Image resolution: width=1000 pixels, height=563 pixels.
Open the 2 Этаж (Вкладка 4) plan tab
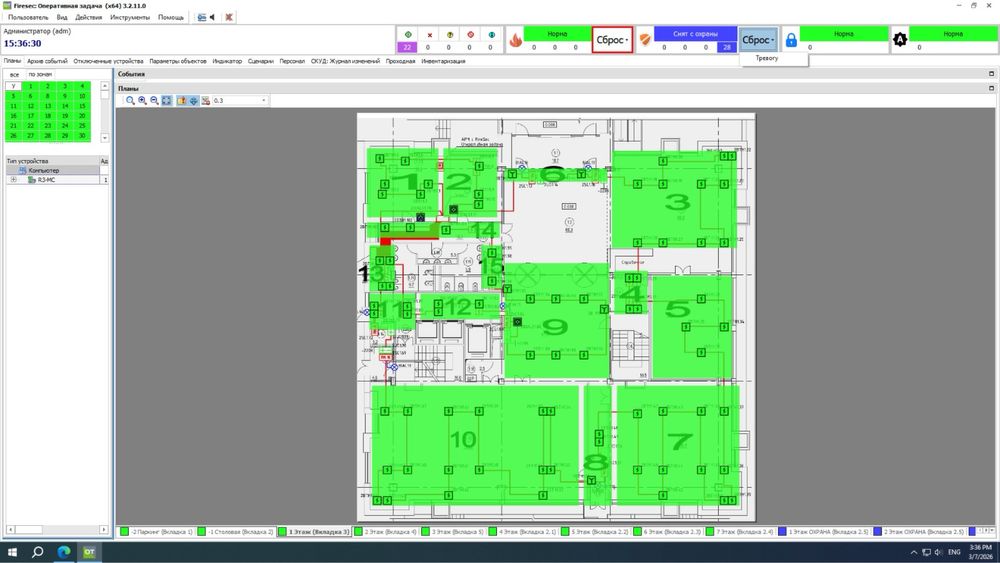(386, 531)
